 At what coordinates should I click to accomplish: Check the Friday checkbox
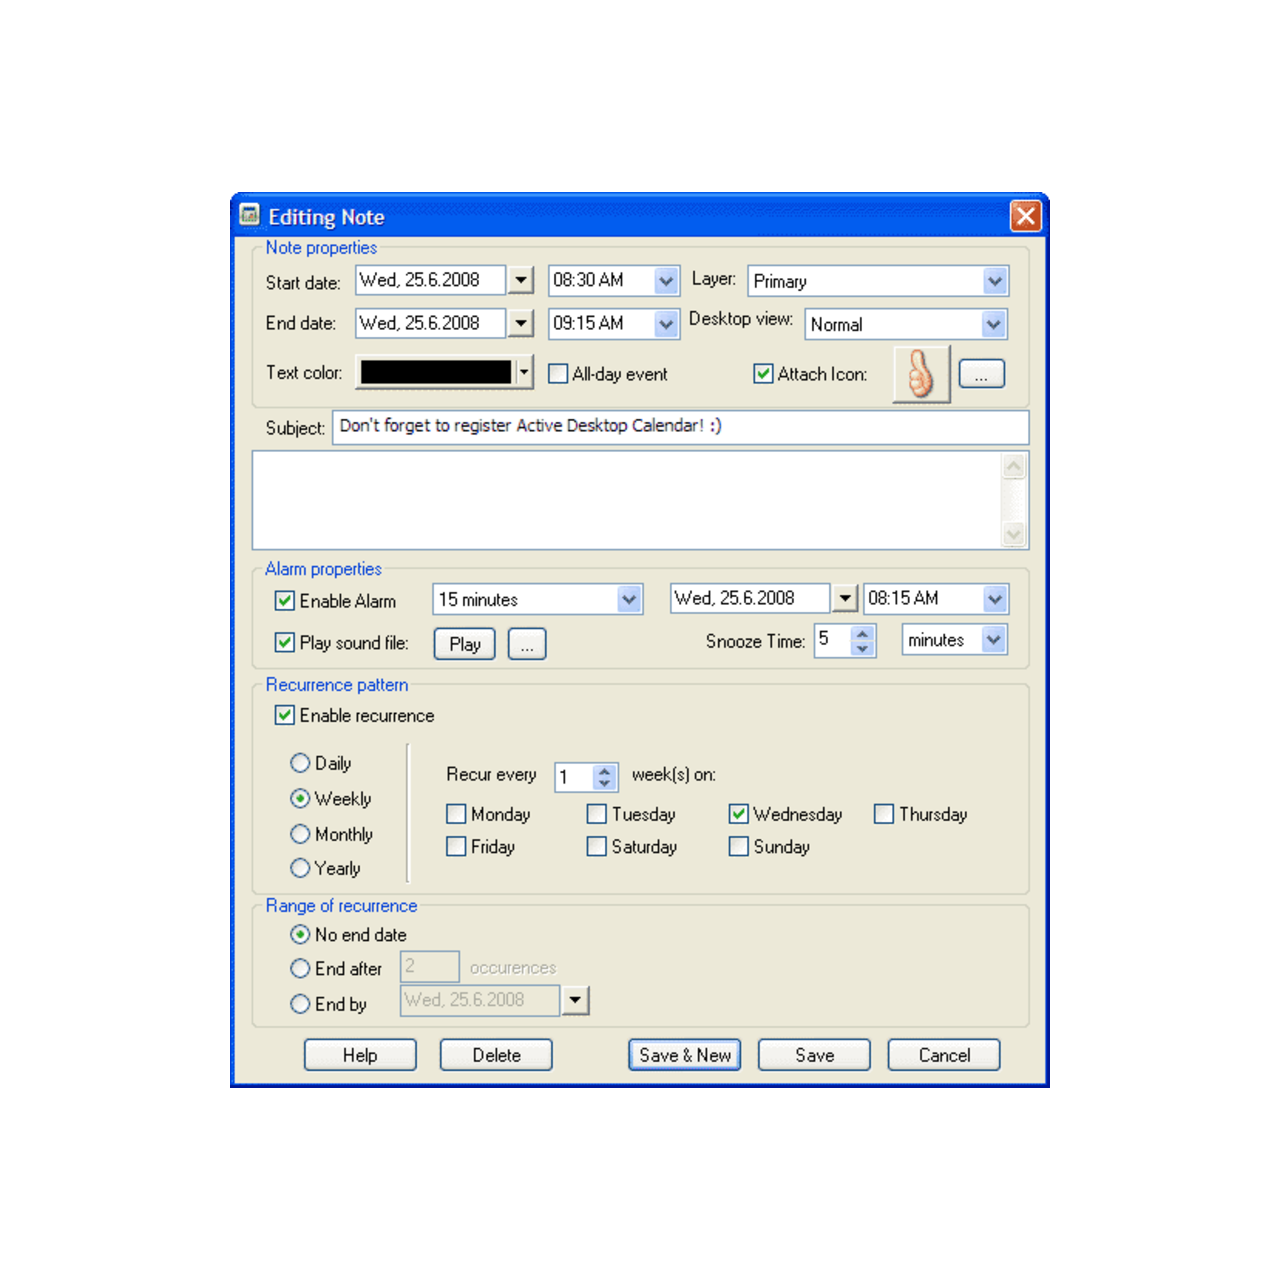[x=456, y=847]
